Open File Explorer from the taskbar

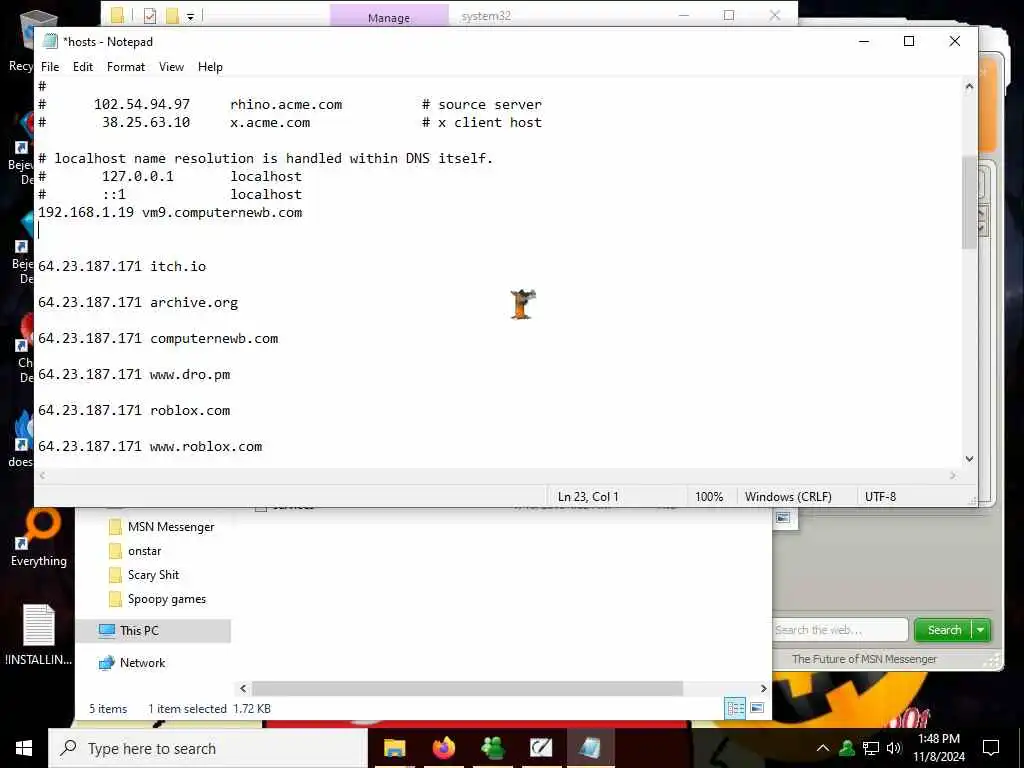(394, 748)
